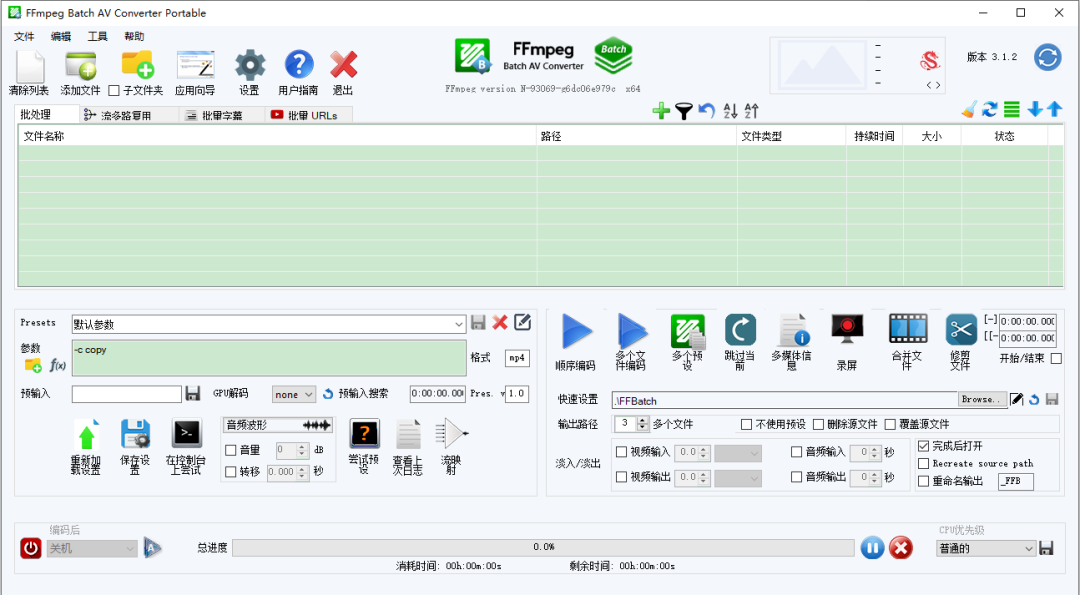Open the 用户指南 help guide
The width and height of the screenshot is (1080, 595).
299,65
